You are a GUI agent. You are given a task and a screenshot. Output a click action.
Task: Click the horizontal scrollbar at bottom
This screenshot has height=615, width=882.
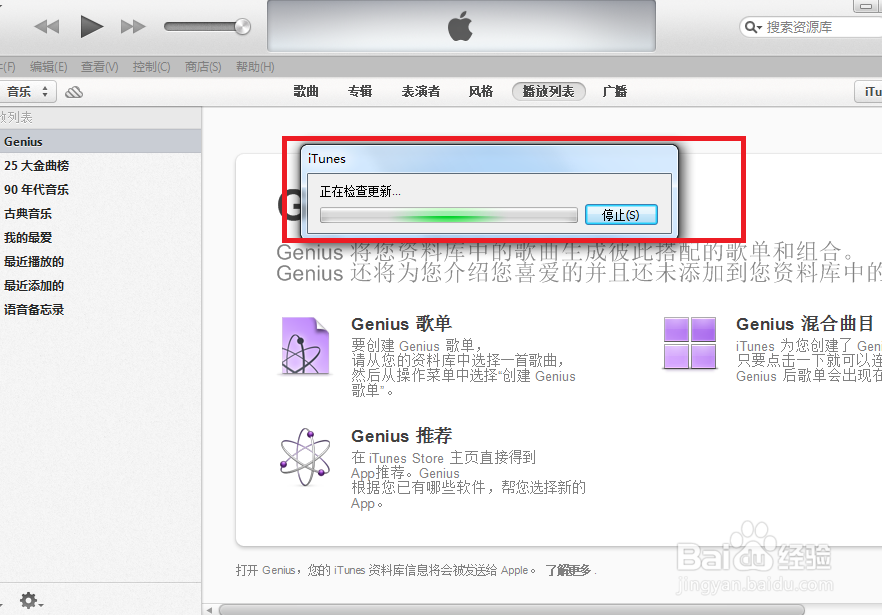pyautogui.click(x=512, y=610)
